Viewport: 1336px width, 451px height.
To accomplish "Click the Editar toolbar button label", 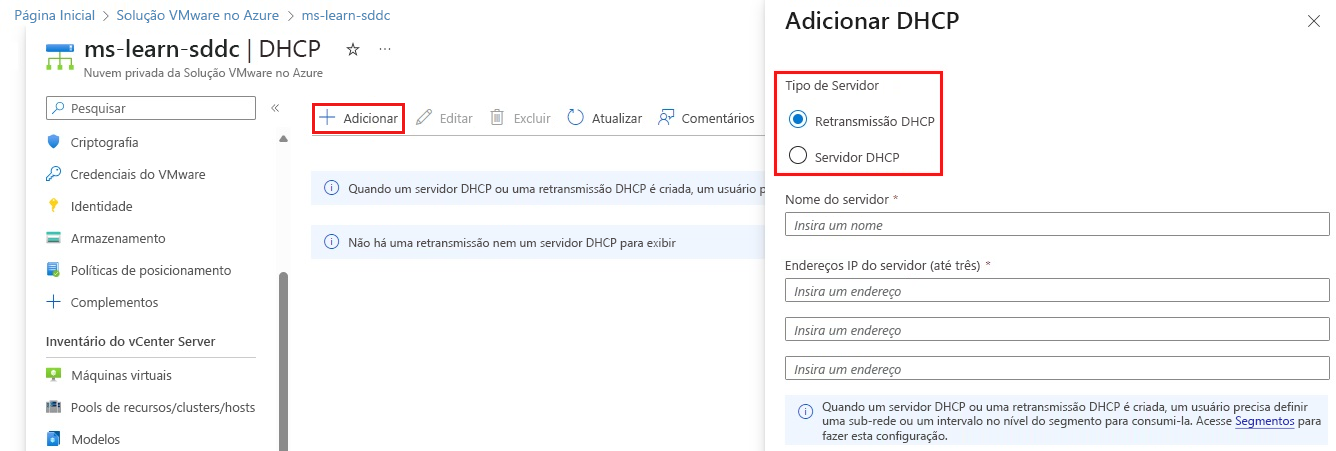I will point(456,118).
